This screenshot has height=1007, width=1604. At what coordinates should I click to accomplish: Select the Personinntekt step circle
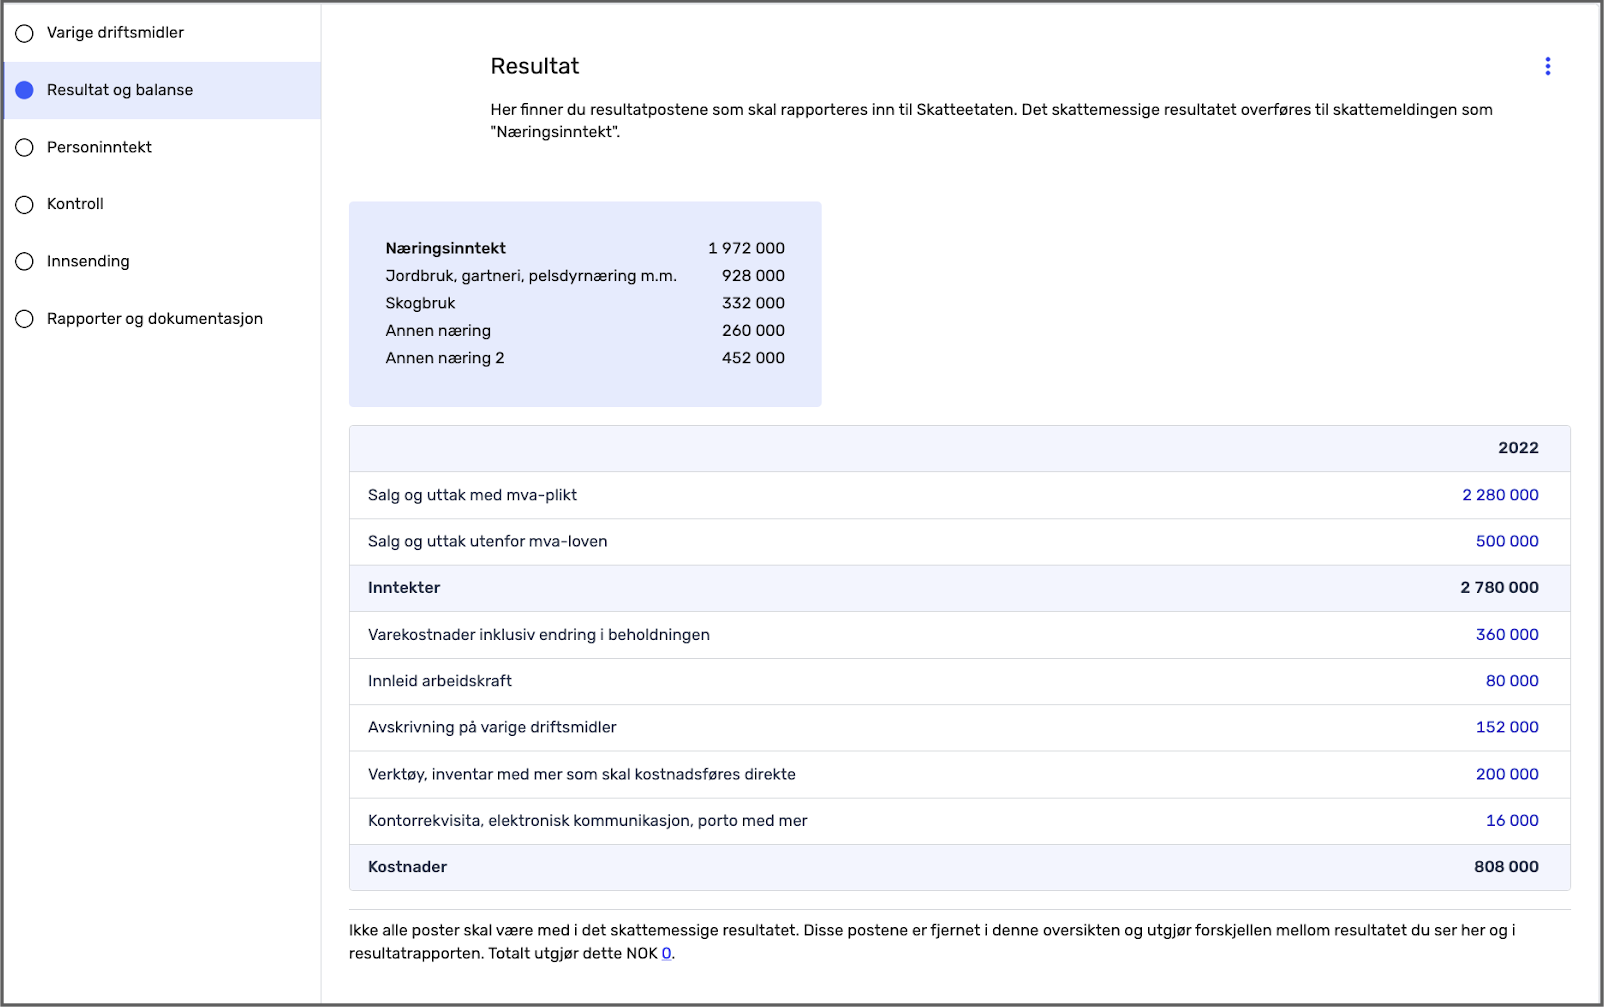(25, 148)
